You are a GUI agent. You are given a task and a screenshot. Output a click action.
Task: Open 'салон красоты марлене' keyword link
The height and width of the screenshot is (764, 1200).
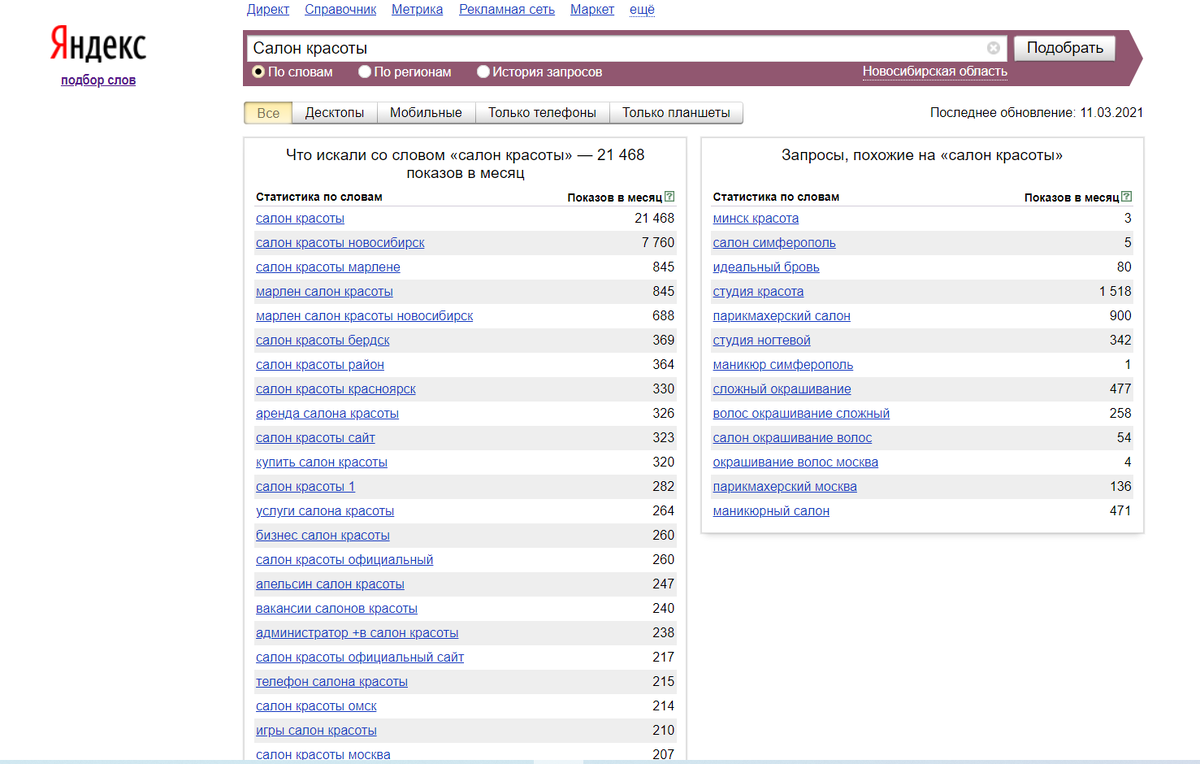pyautogui.click(x=328, y=267)
